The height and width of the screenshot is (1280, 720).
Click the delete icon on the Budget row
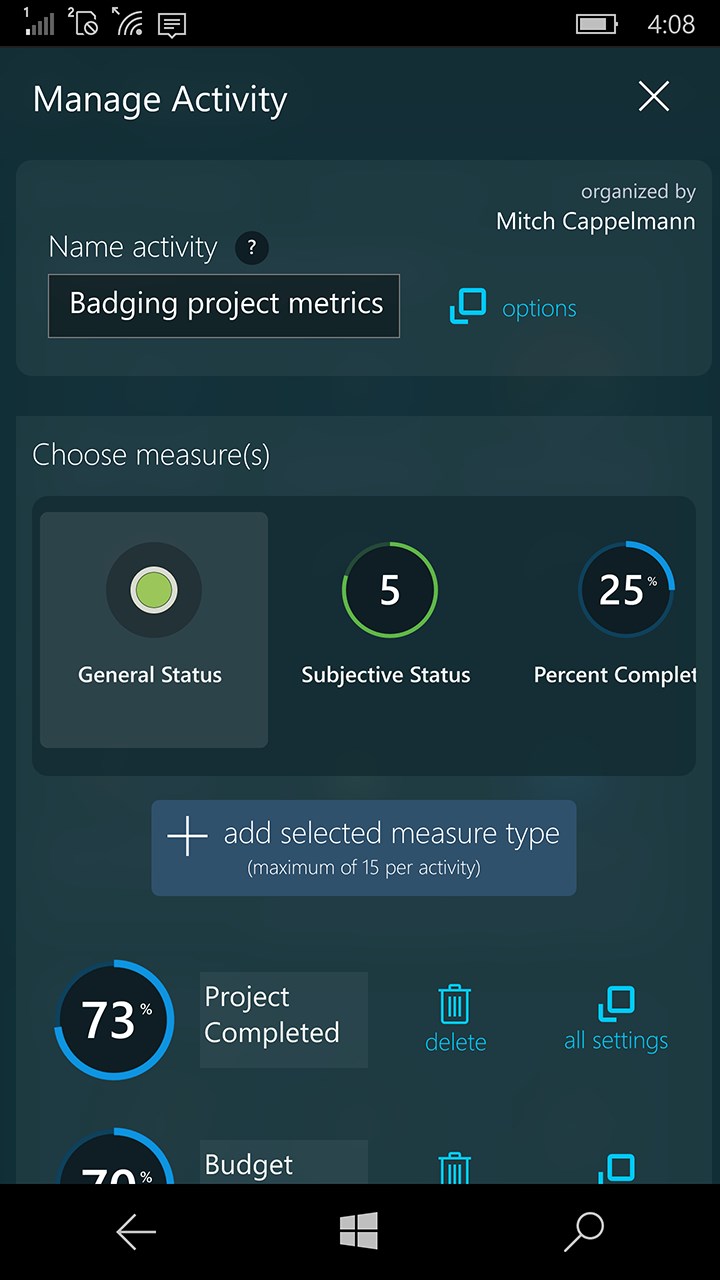(x=455, y=1165)
